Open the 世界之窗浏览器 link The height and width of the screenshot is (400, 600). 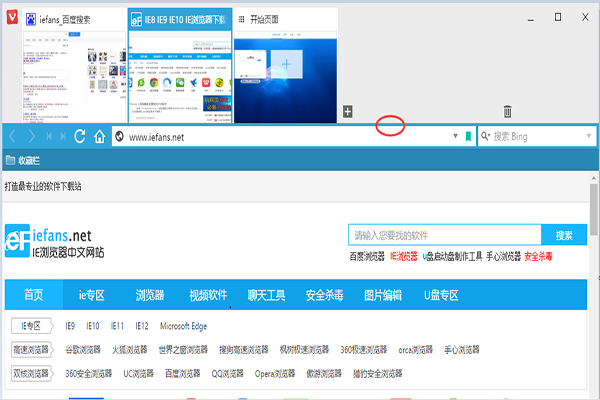(183, 349)
